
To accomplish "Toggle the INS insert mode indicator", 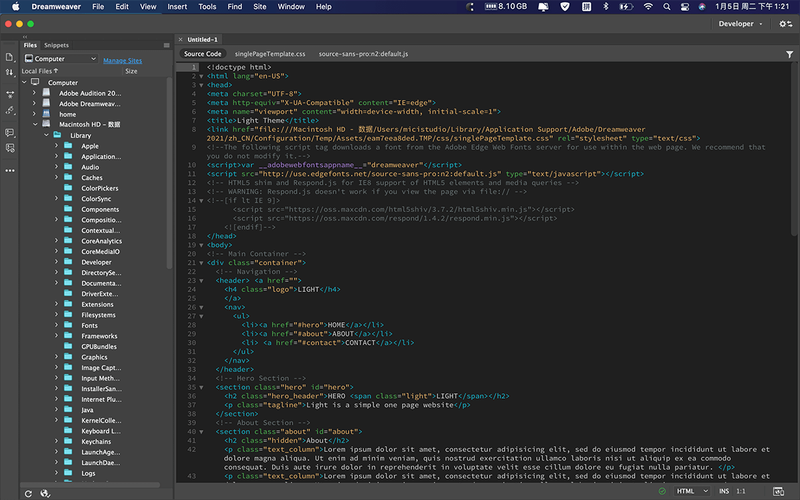I will 725,492.
